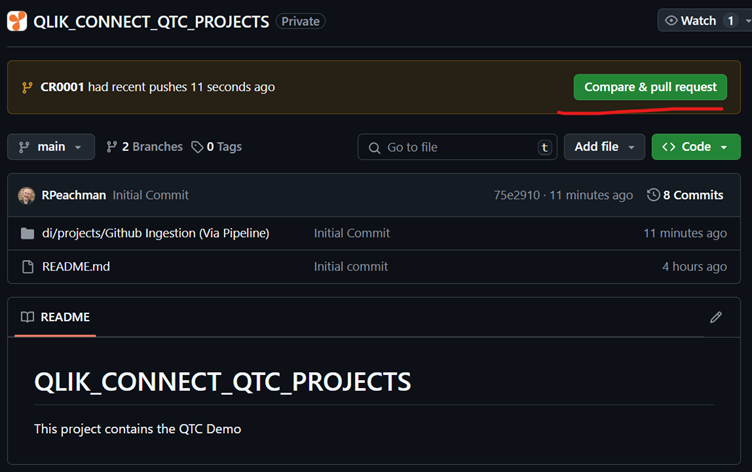Click the '4 hours ago' timestamp
This screenshot has height=472, width=752.
694,267
